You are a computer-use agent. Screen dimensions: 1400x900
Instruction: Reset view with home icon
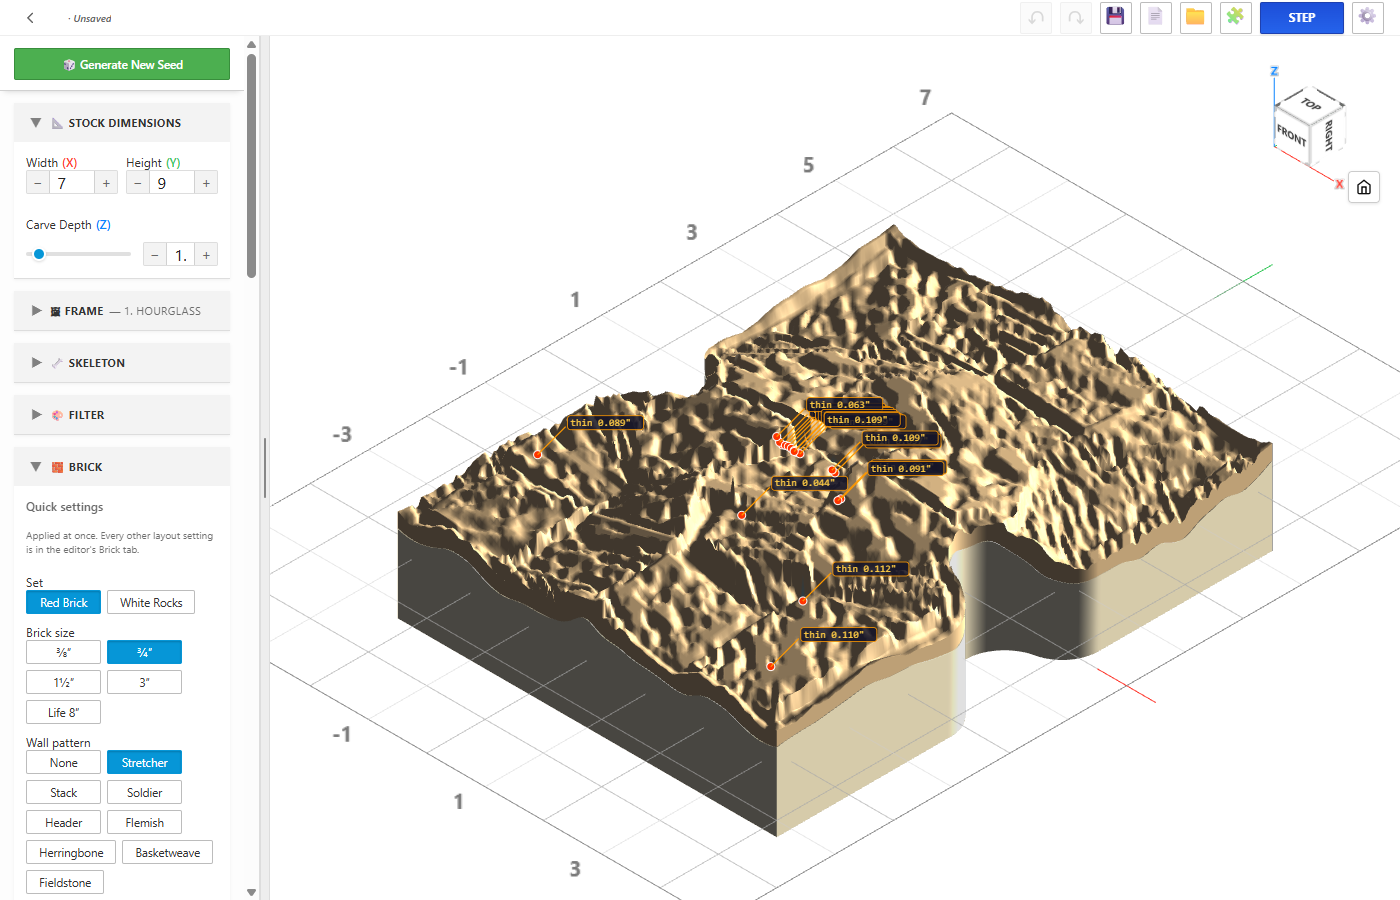[1364, 187]
